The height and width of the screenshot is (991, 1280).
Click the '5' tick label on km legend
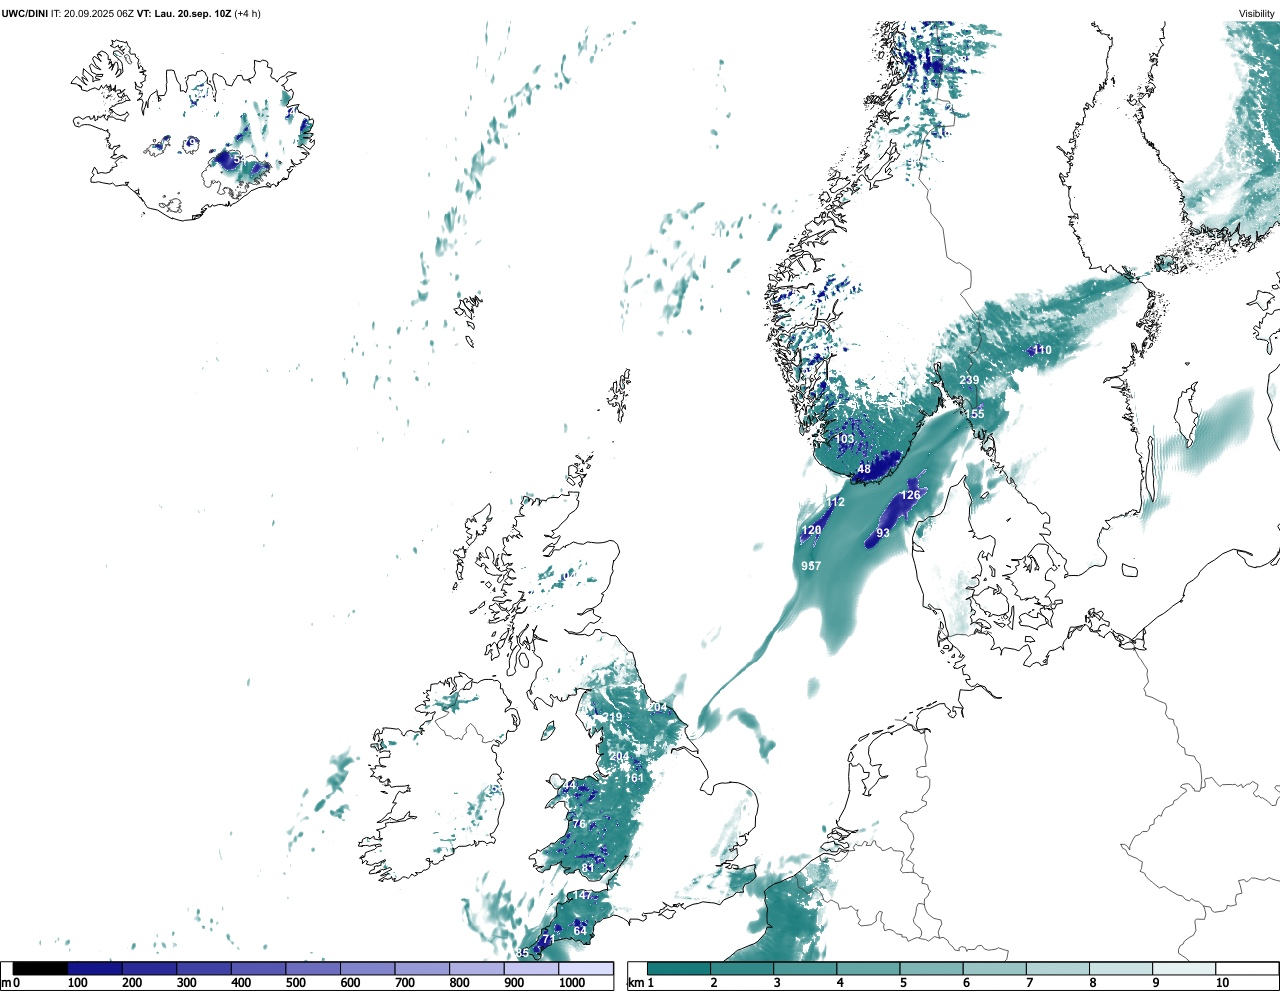(x=903, y=983)
